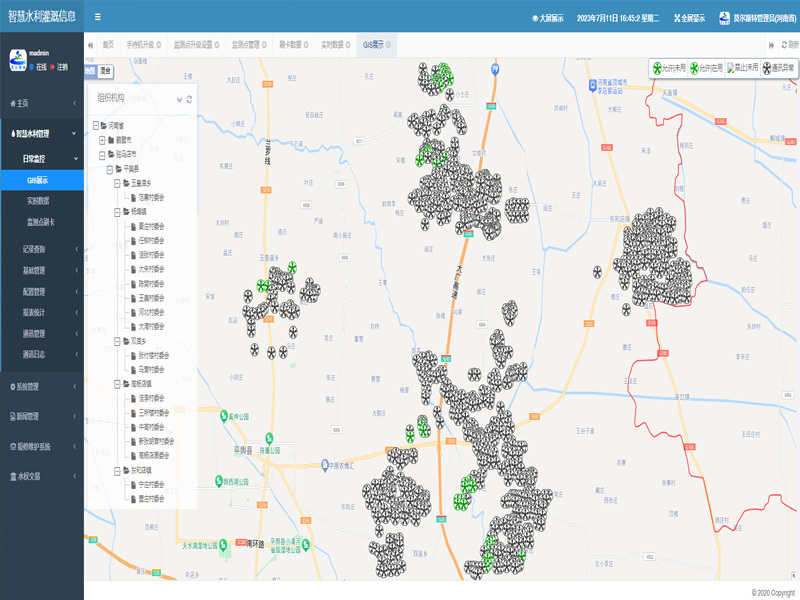The image size is (800, 600).
Task: Click the 通讯异常 legend icon
Action: [x=769, y=68]
